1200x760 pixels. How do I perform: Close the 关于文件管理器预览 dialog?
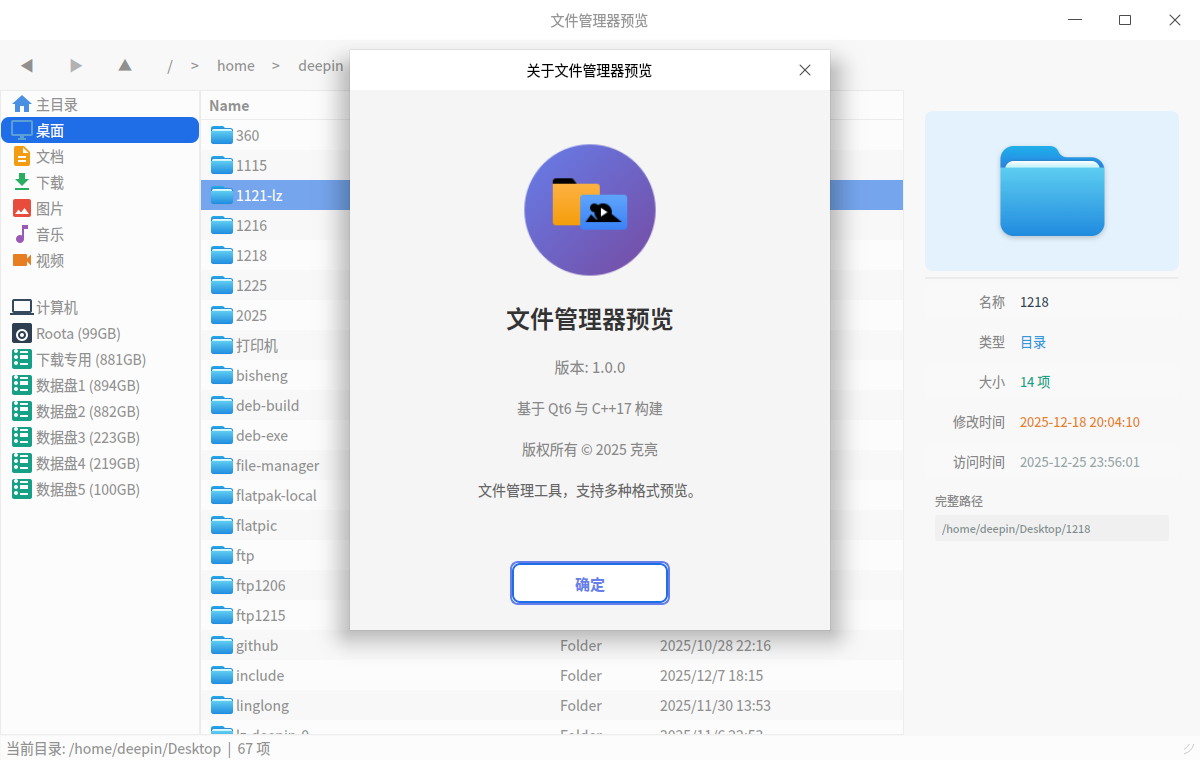pyautogui.click(x=805, y=70)
